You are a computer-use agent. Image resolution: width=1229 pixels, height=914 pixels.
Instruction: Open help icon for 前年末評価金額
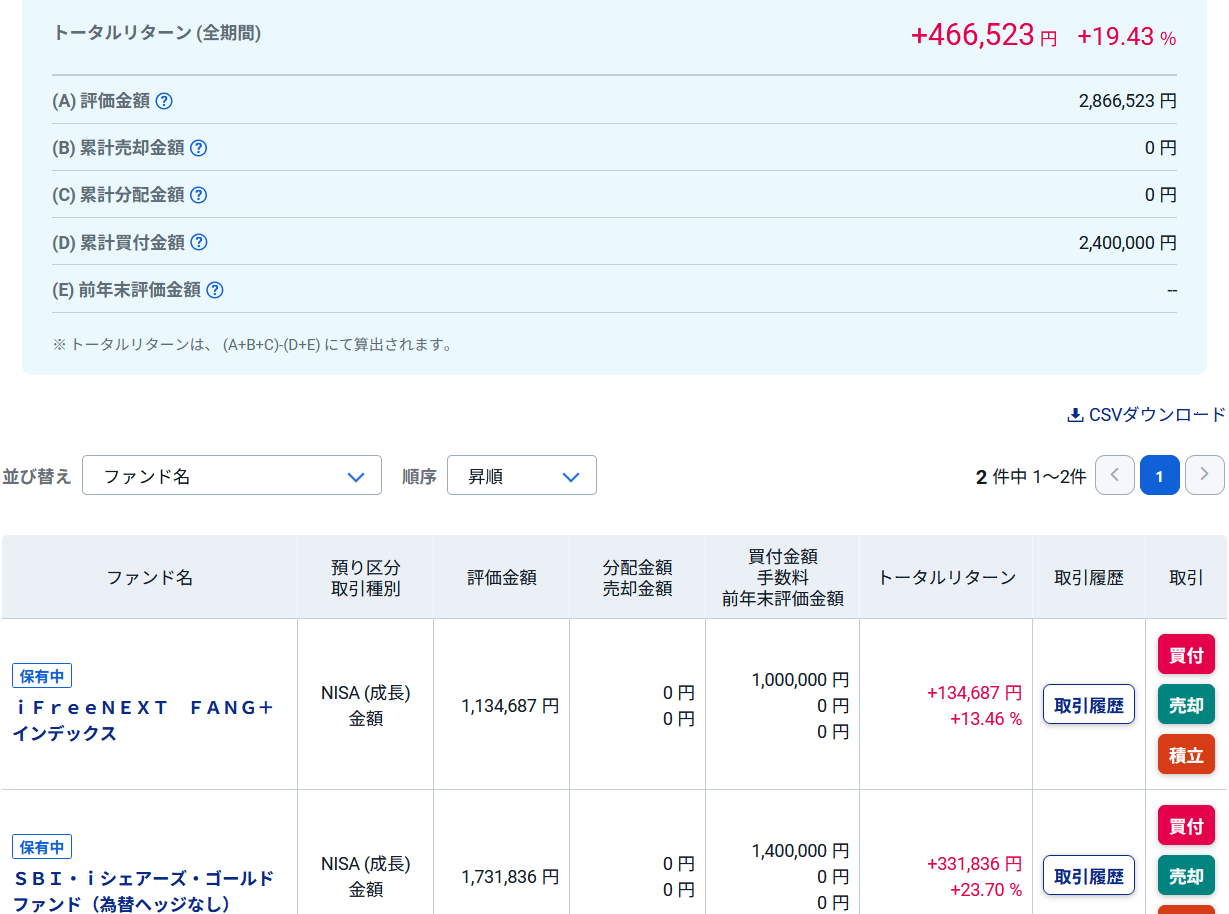tap(214, 290)
